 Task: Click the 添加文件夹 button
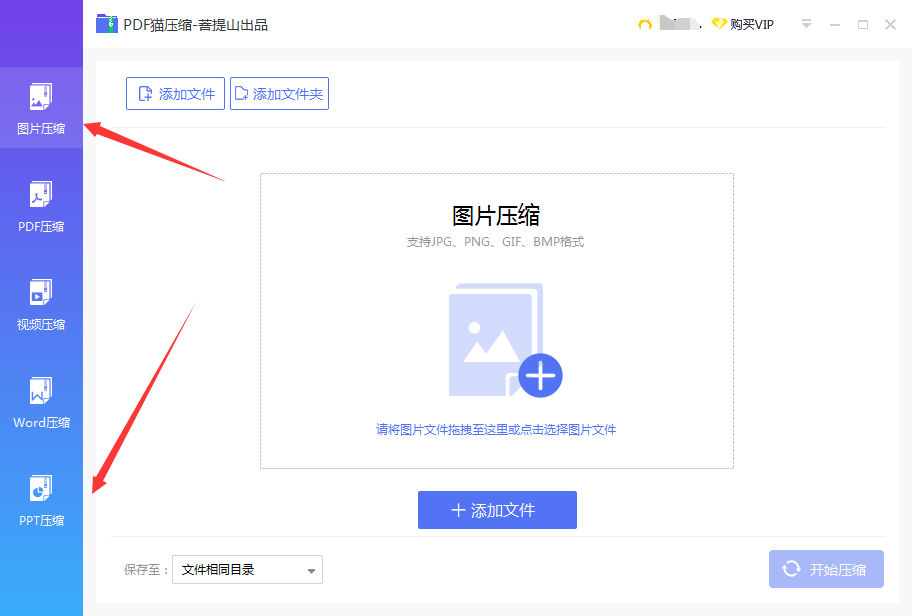pos(279,94)
